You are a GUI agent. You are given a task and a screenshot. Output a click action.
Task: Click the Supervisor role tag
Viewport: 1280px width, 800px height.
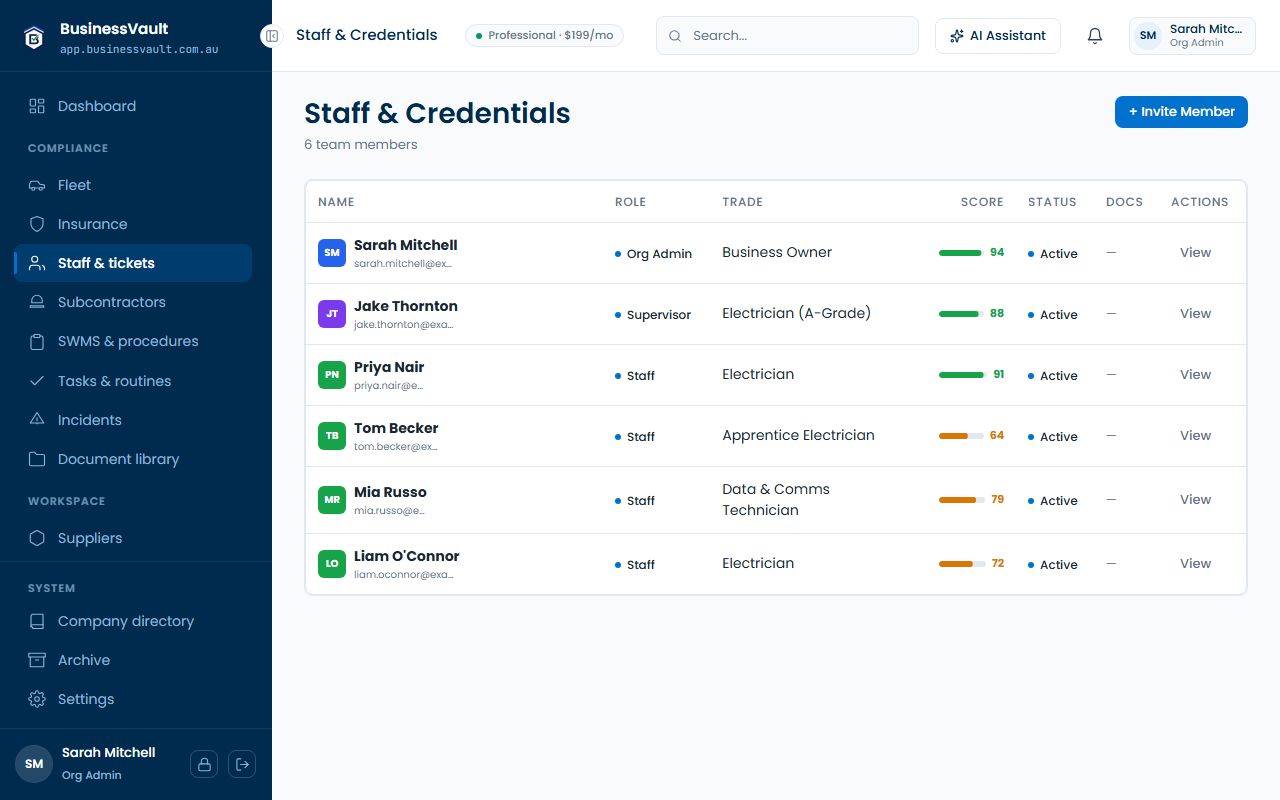[653, 315]
